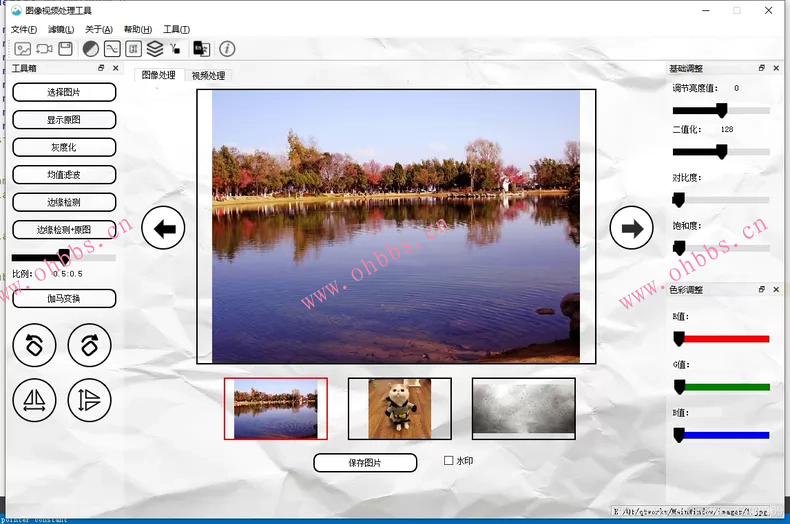
Task: Select the cat photo thumbnail
Action: point(399,408)
